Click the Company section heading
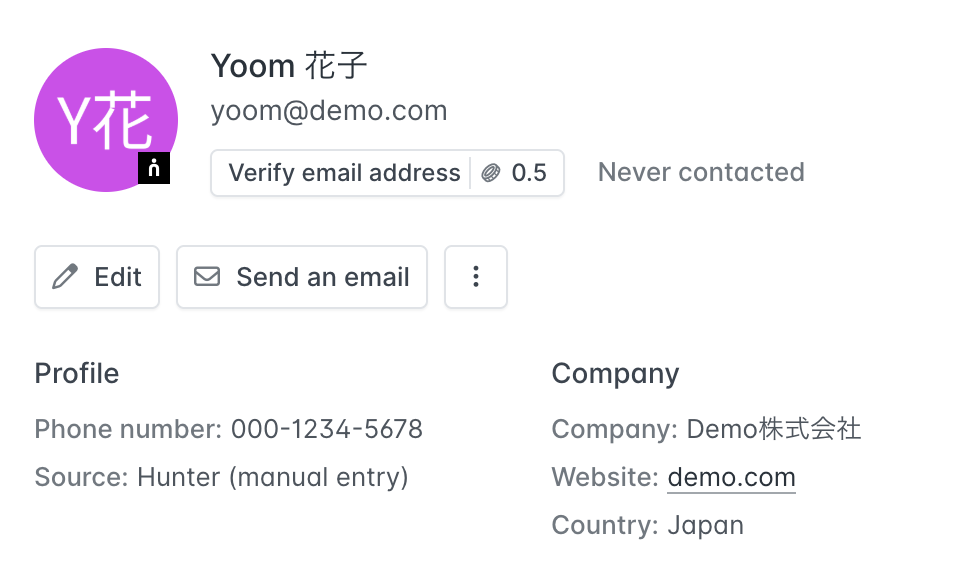The image size is (956, 570). point(615,374)
